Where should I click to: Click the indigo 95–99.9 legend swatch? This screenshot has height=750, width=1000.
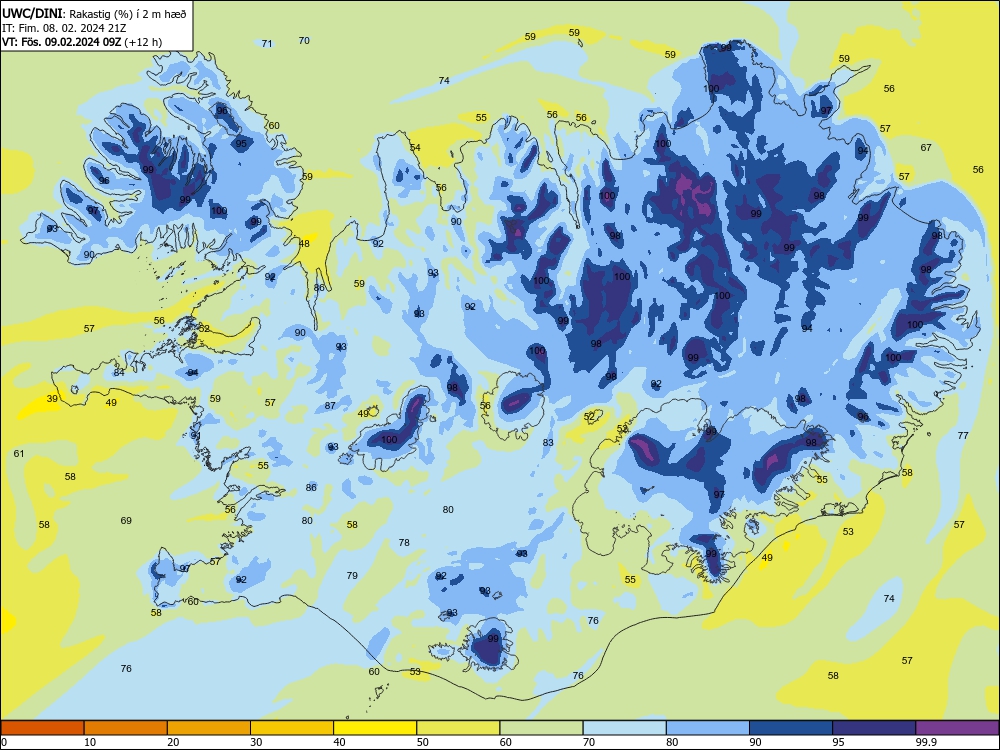(874, 728)
